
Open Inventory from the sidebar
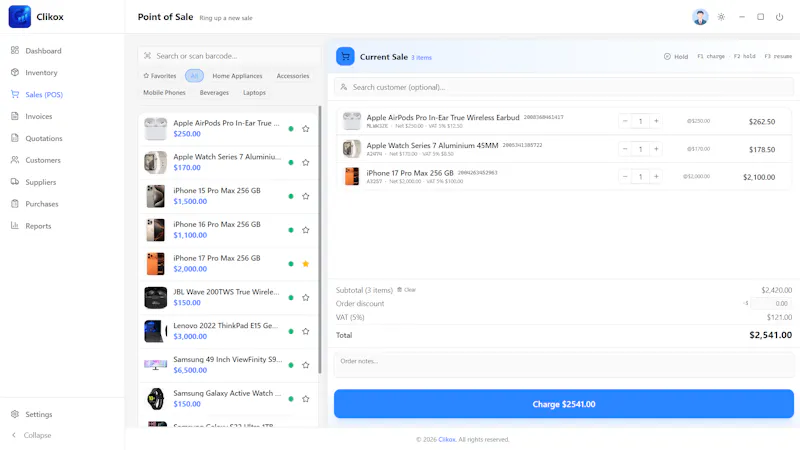(x=34, y=72)
